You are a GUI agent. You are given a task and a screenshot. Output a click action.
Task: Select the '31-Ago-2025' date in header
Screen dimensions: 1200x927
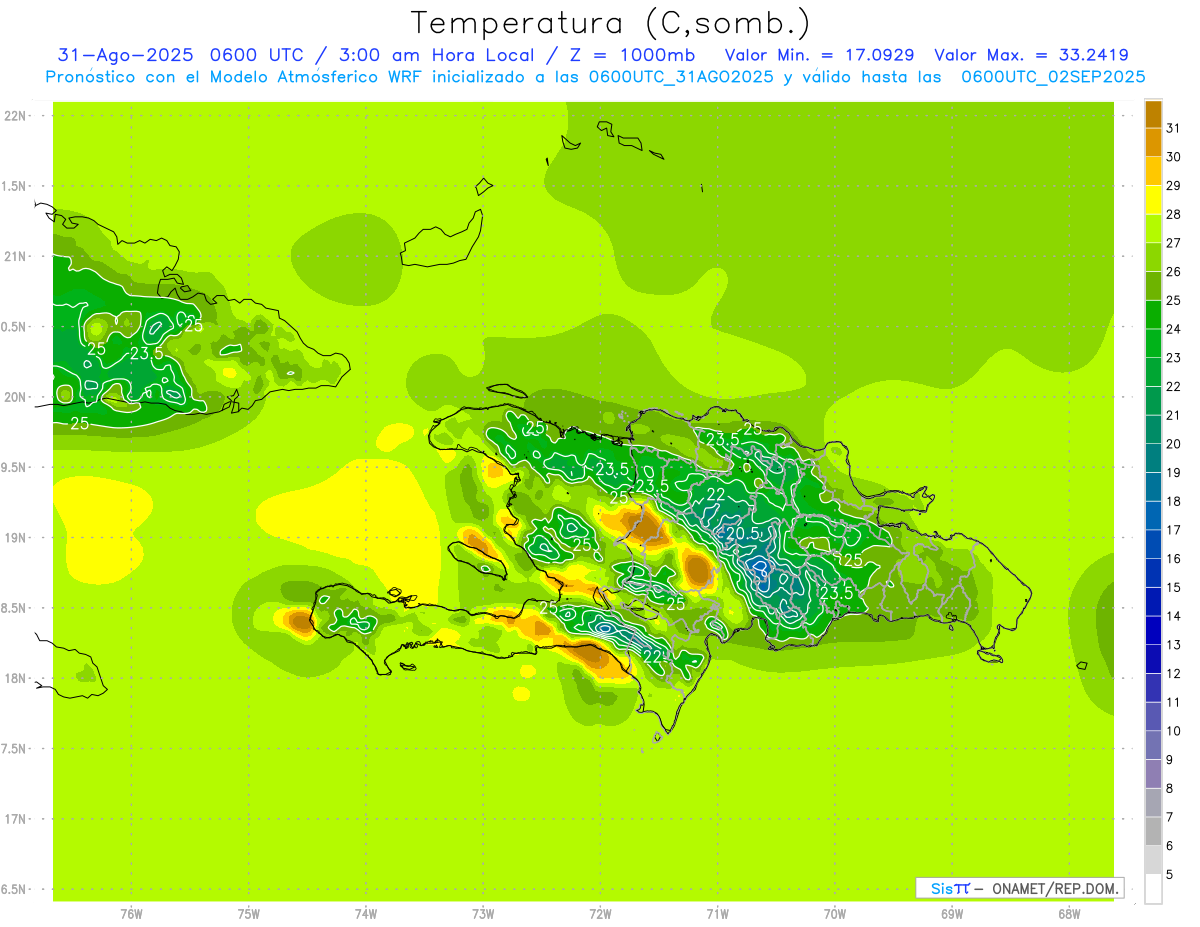pyautogui.click(x=125, y=55)
